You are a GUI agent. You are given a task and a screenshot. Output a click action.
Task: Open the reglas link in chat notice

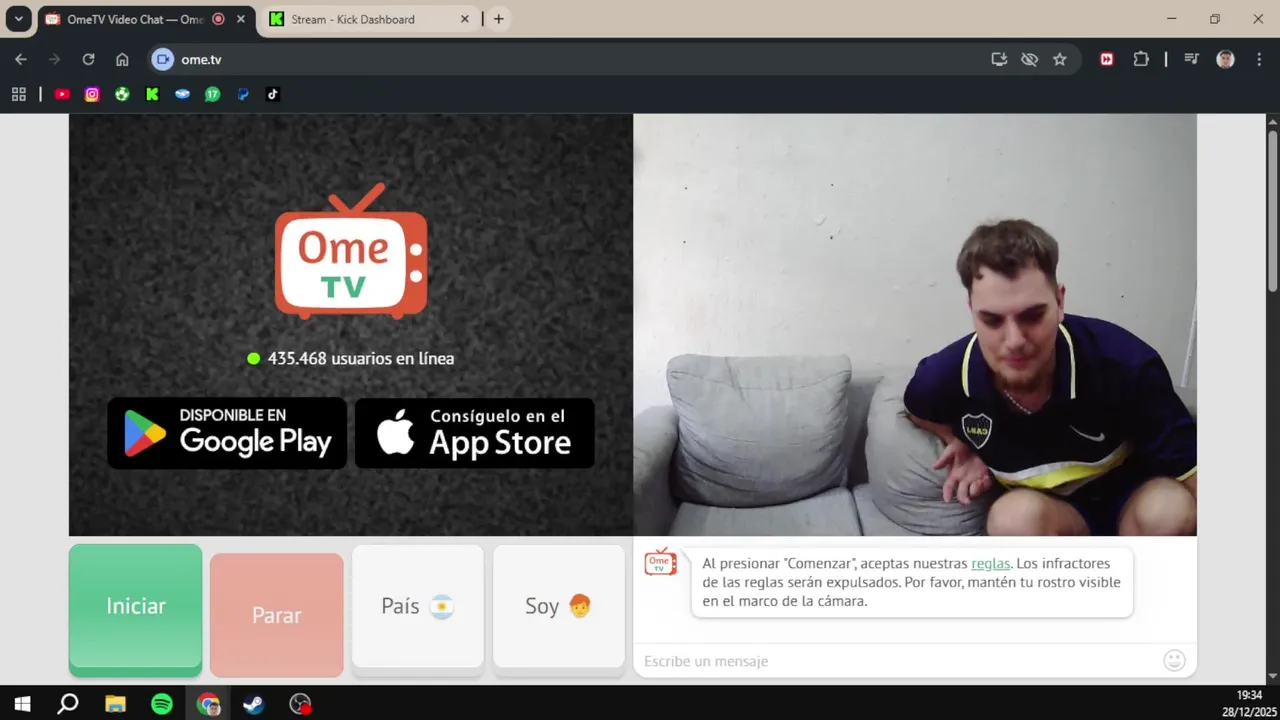pyautogui.click(x=990, y=564)
